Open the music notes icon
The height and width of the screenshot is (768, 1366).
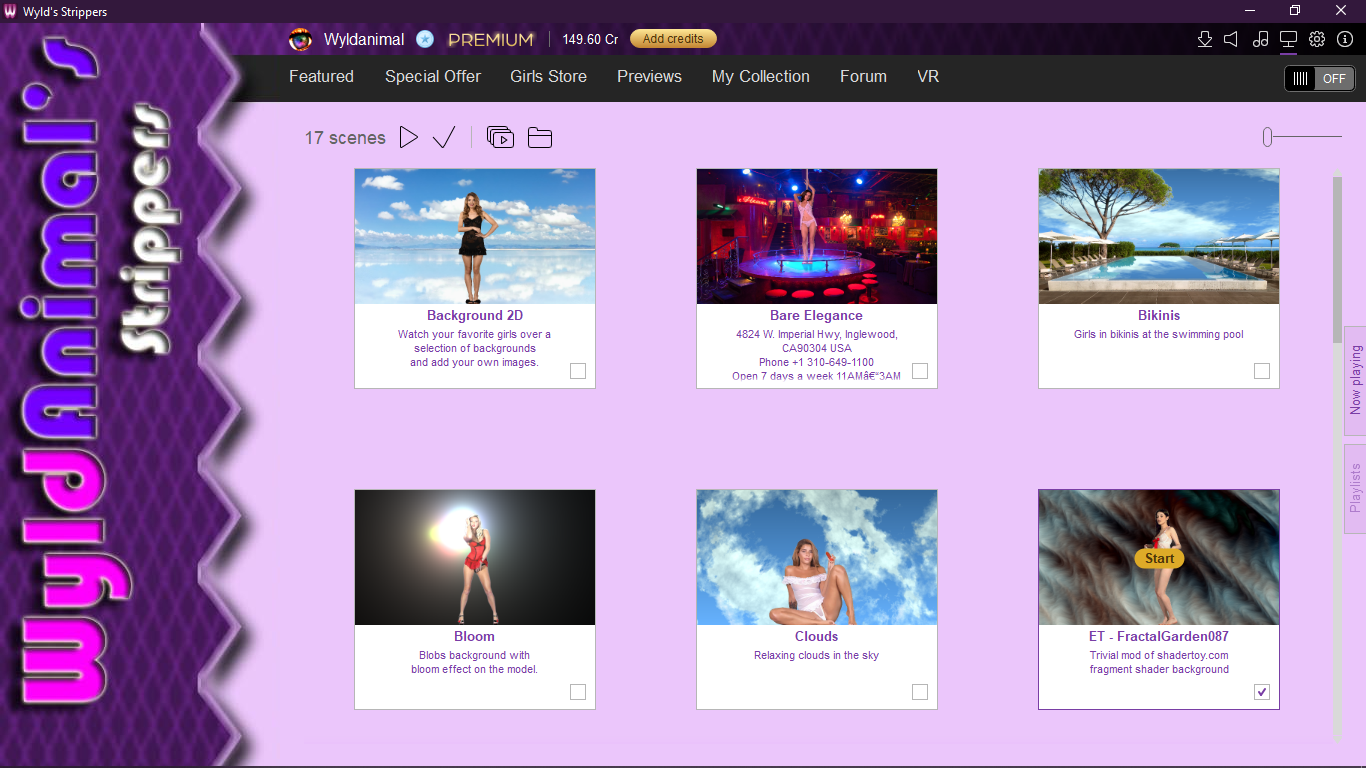tap(1261, 39)
